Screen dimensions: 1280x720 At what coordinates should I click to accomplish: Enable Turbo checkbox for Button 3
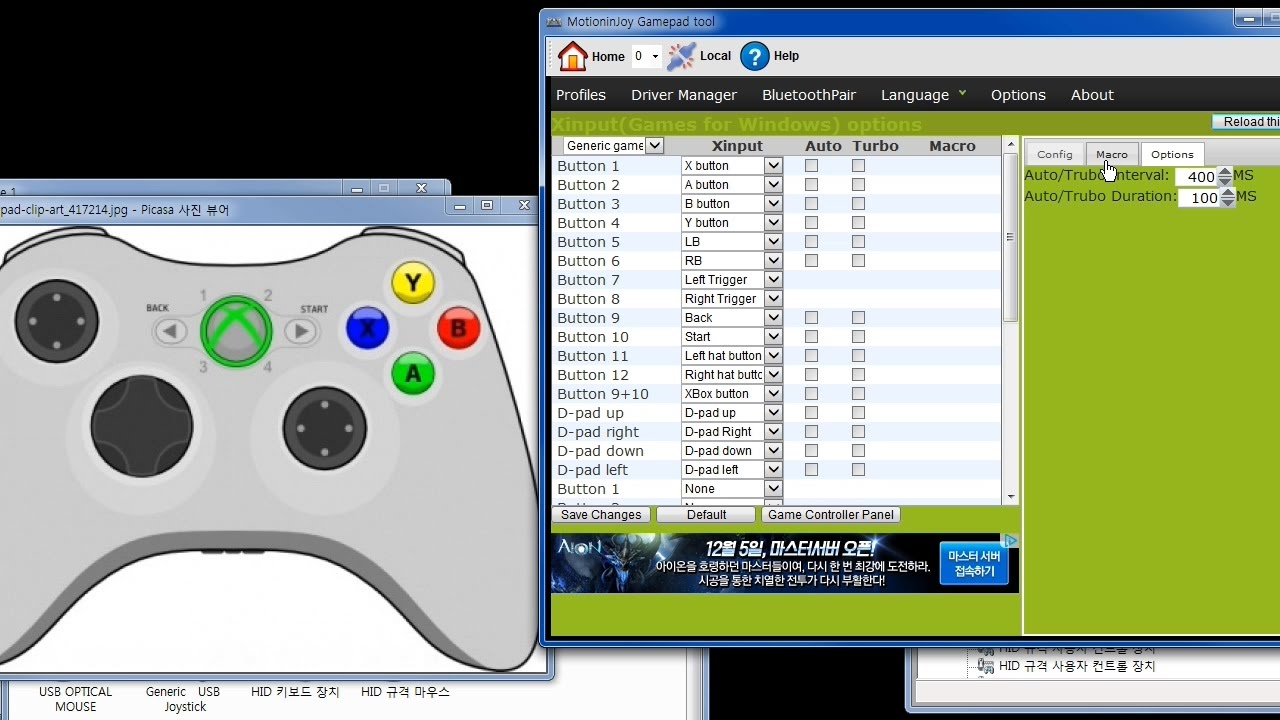click(x=858, y=204)
